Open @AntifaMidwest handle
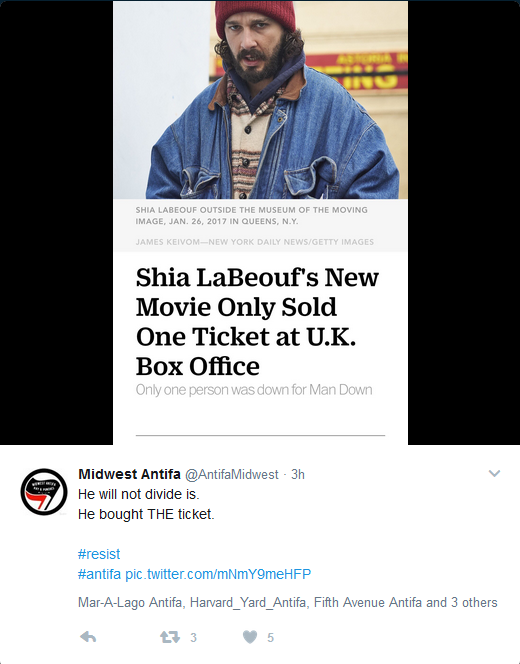 232,475
